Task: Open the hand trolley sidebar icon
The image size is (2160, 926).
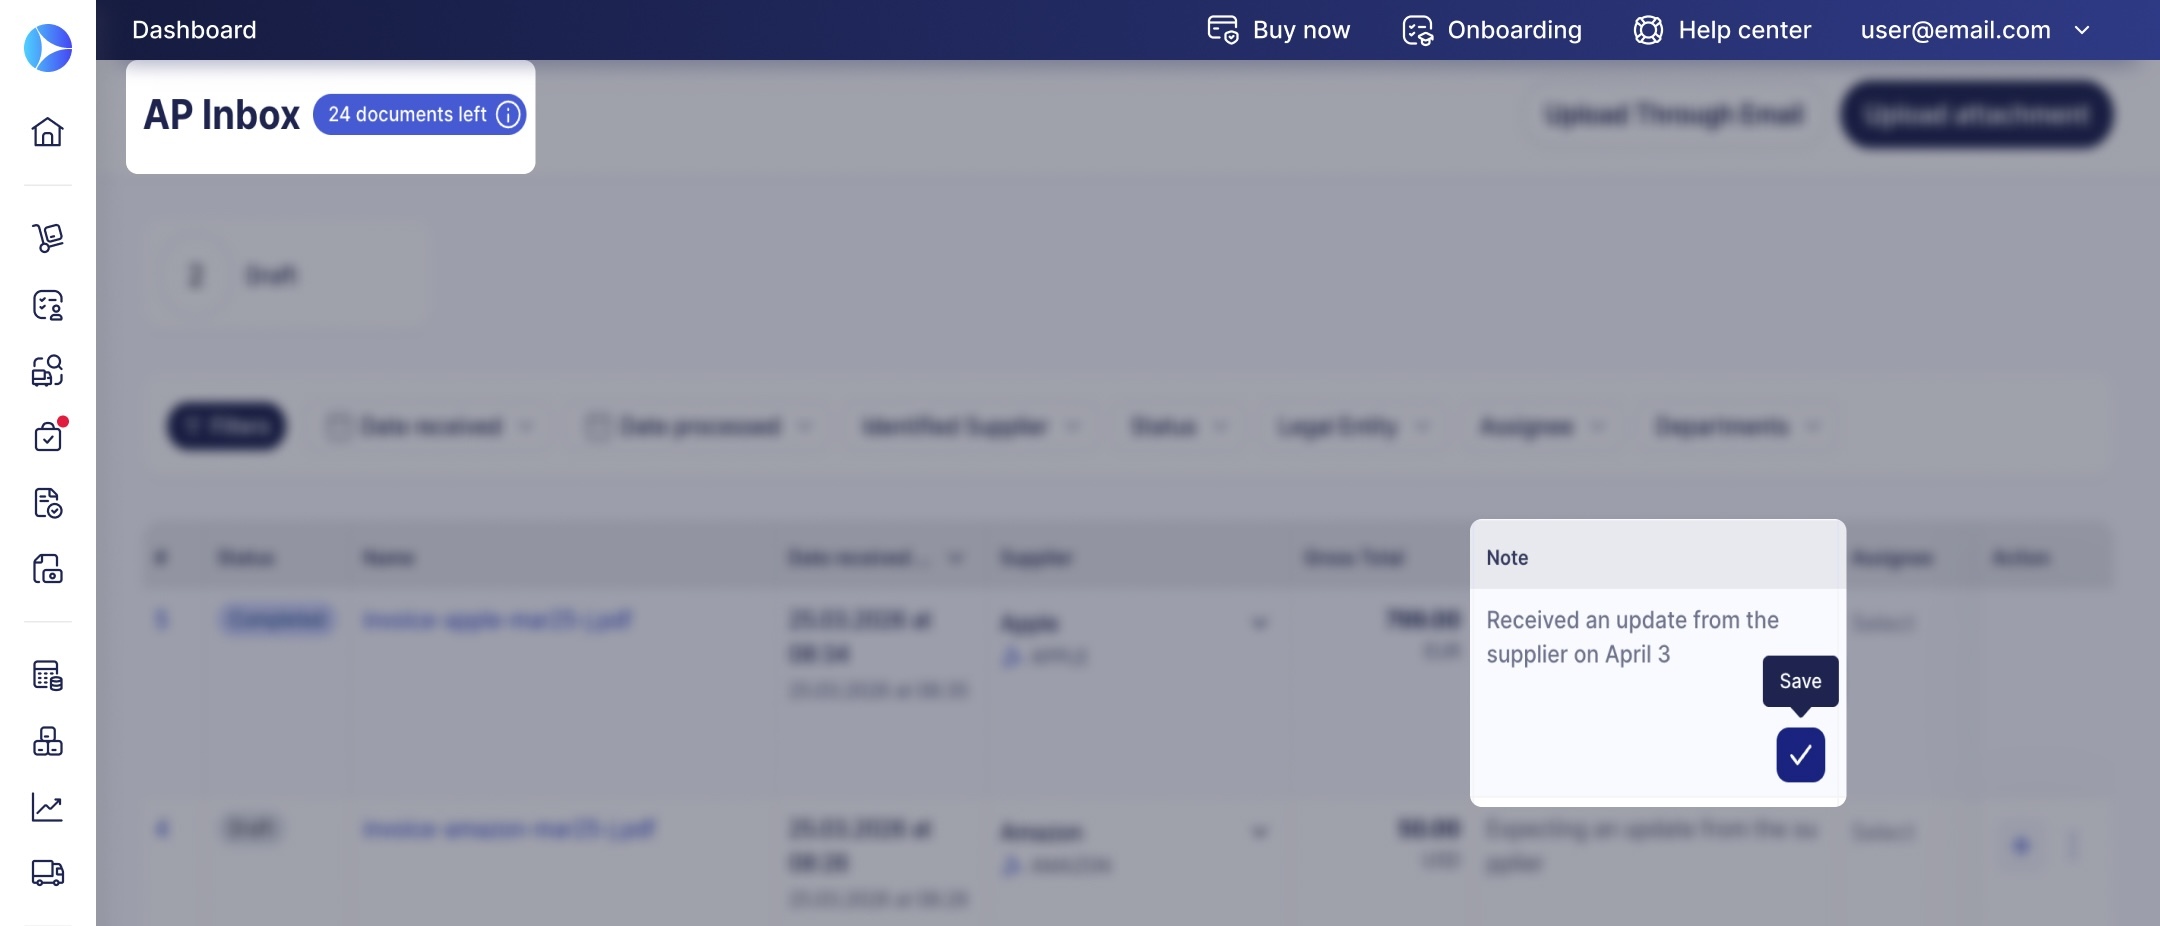Action: click(48, 238)
